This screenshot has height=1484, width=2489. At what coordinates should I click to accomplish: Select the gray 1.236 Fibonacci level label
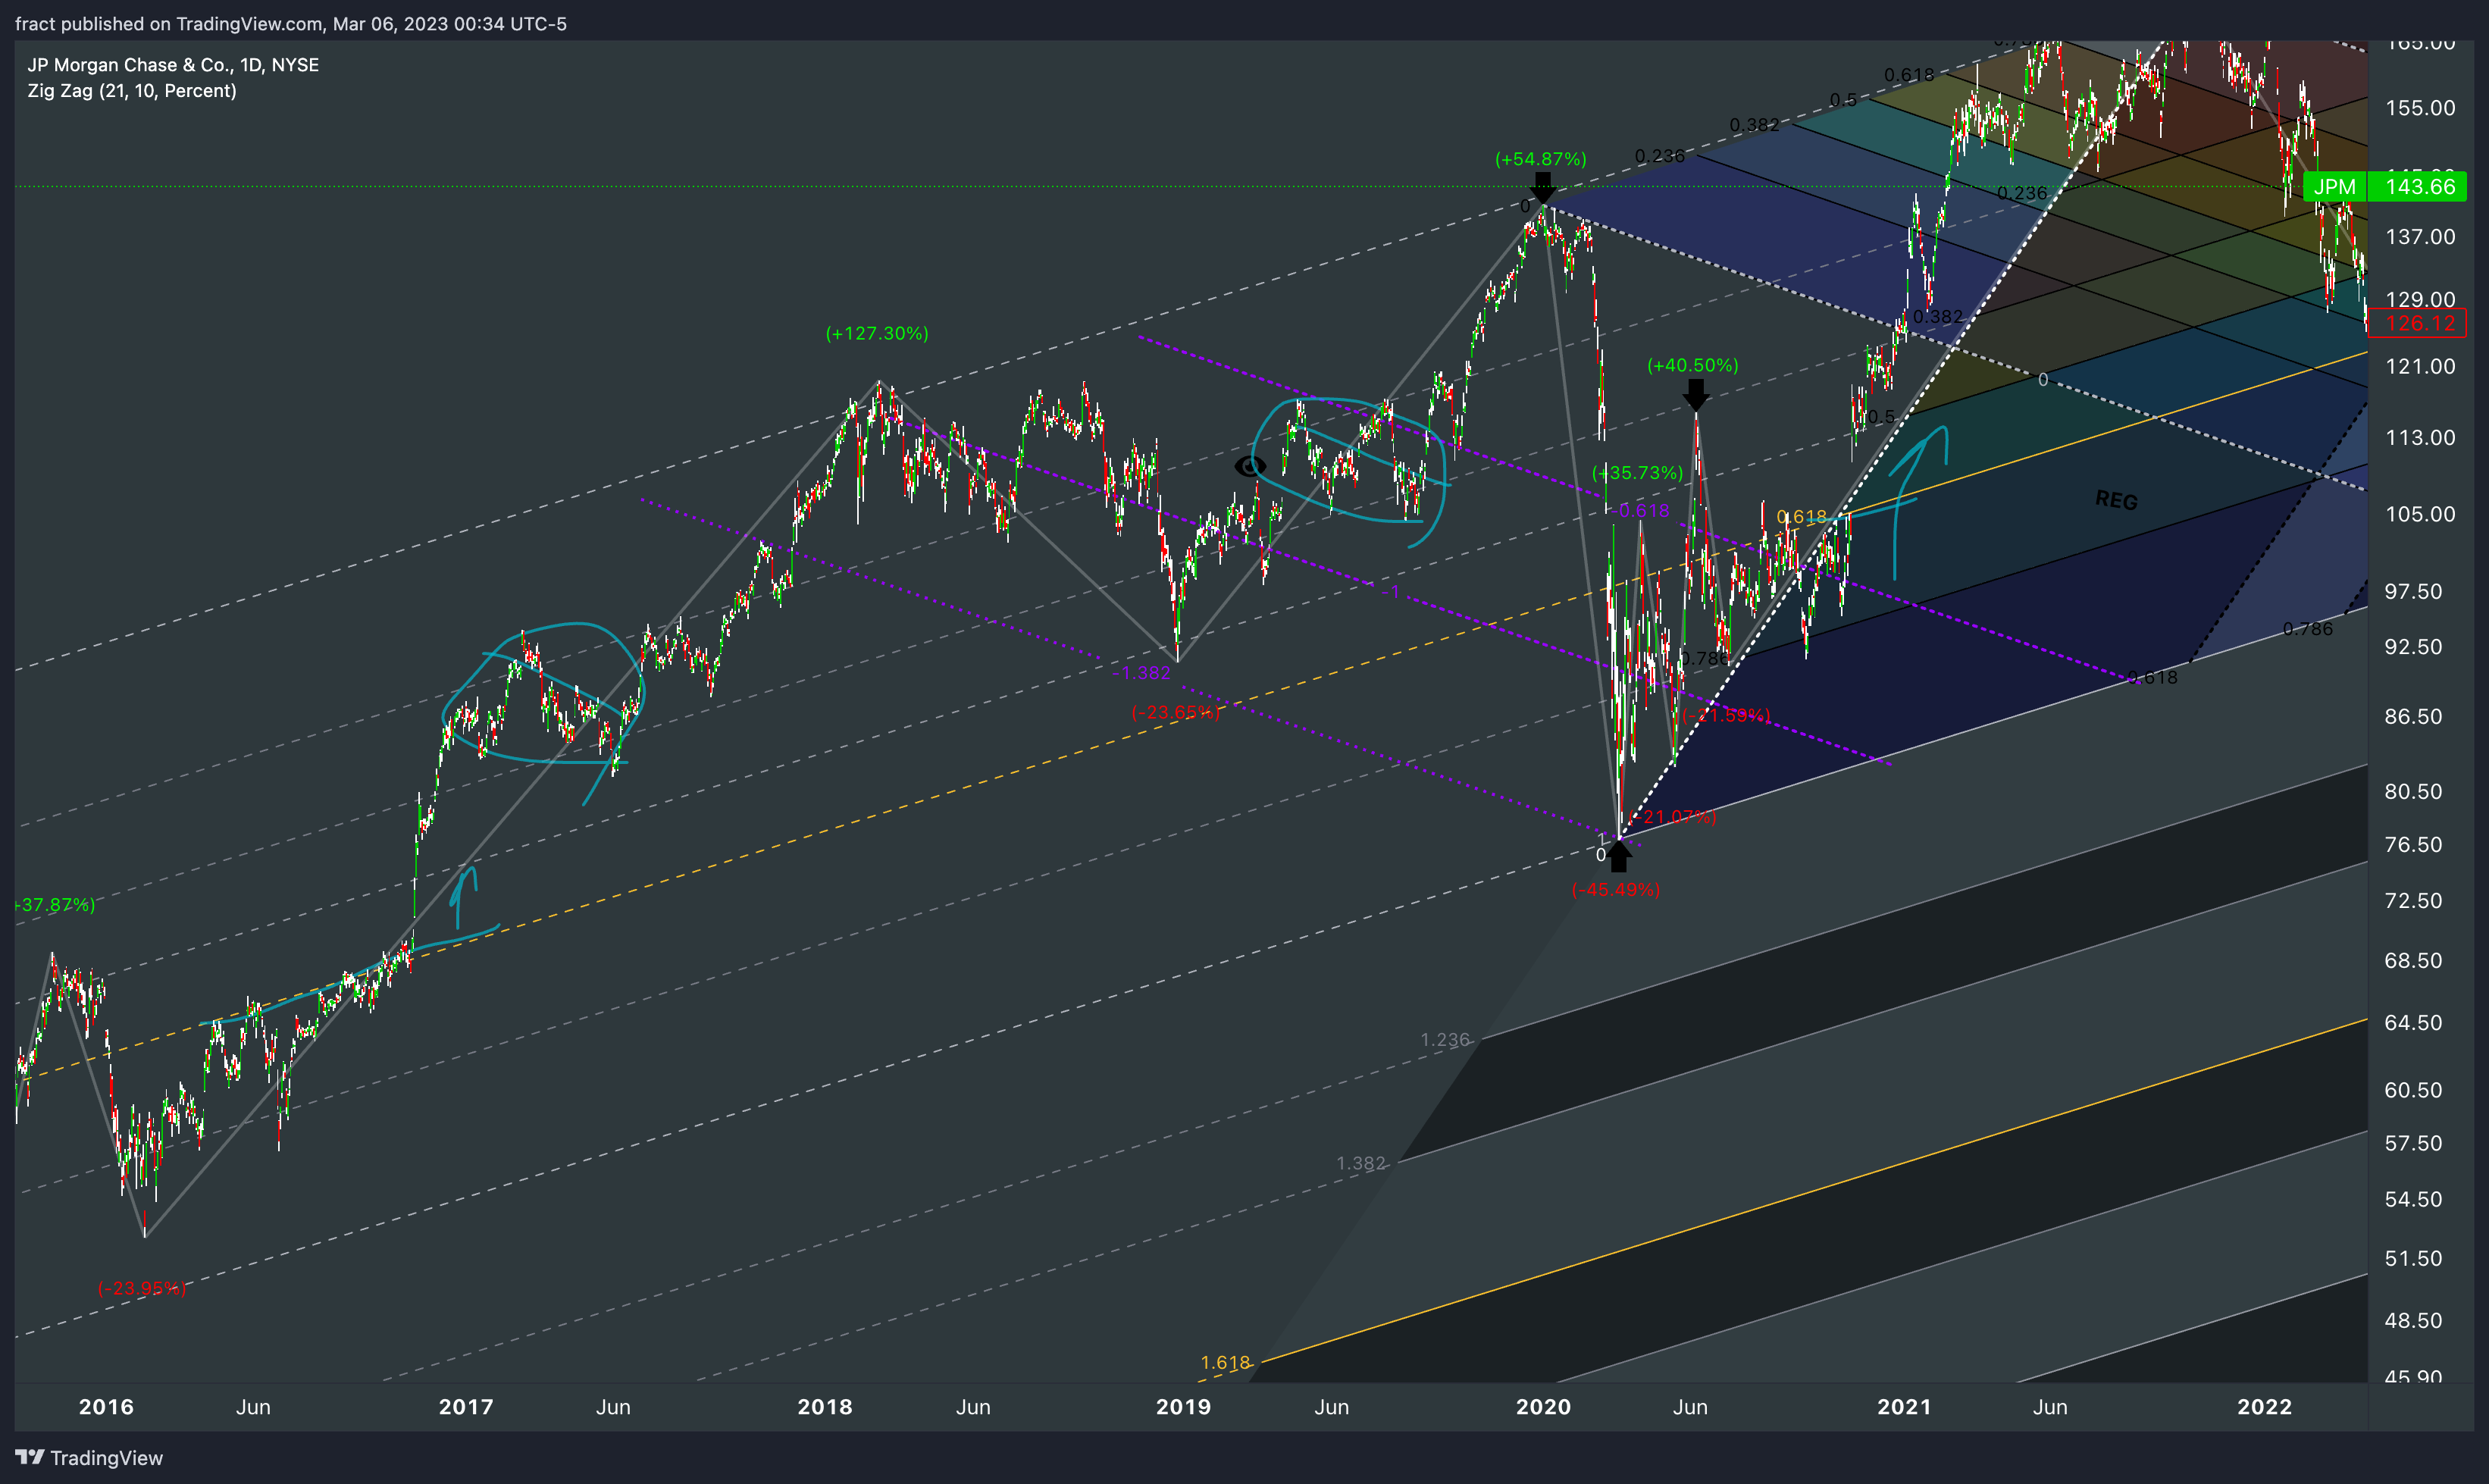[x=1445, y=1040]
